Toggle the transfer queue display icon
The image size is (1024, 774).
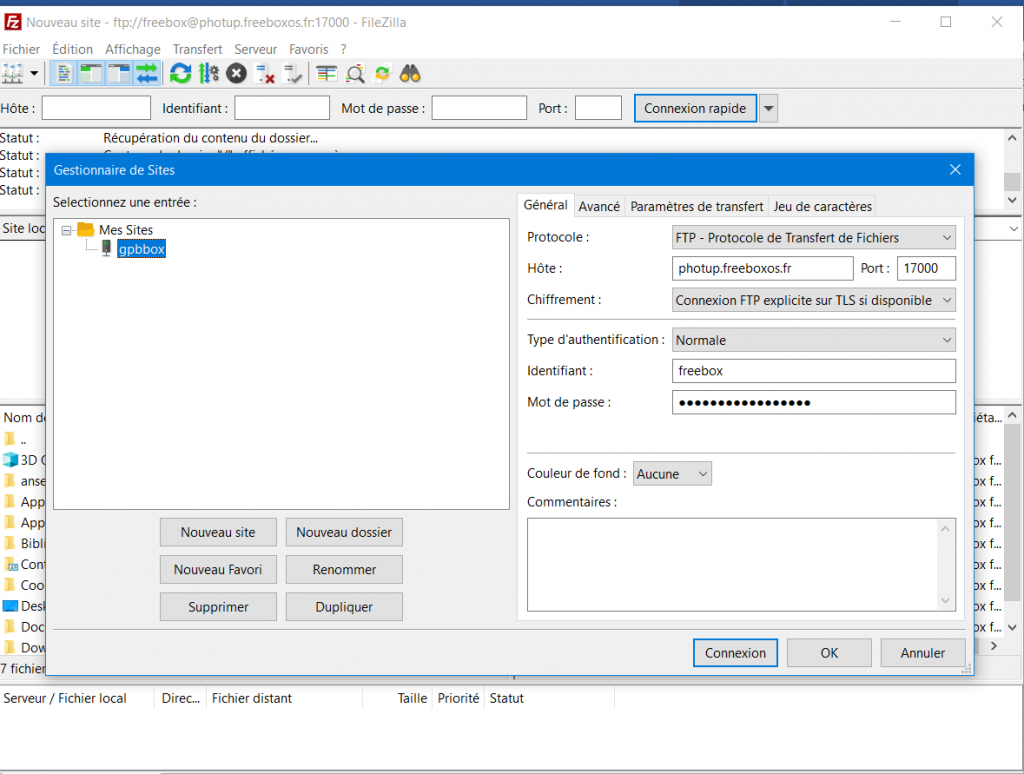click(x=147, y=73)
